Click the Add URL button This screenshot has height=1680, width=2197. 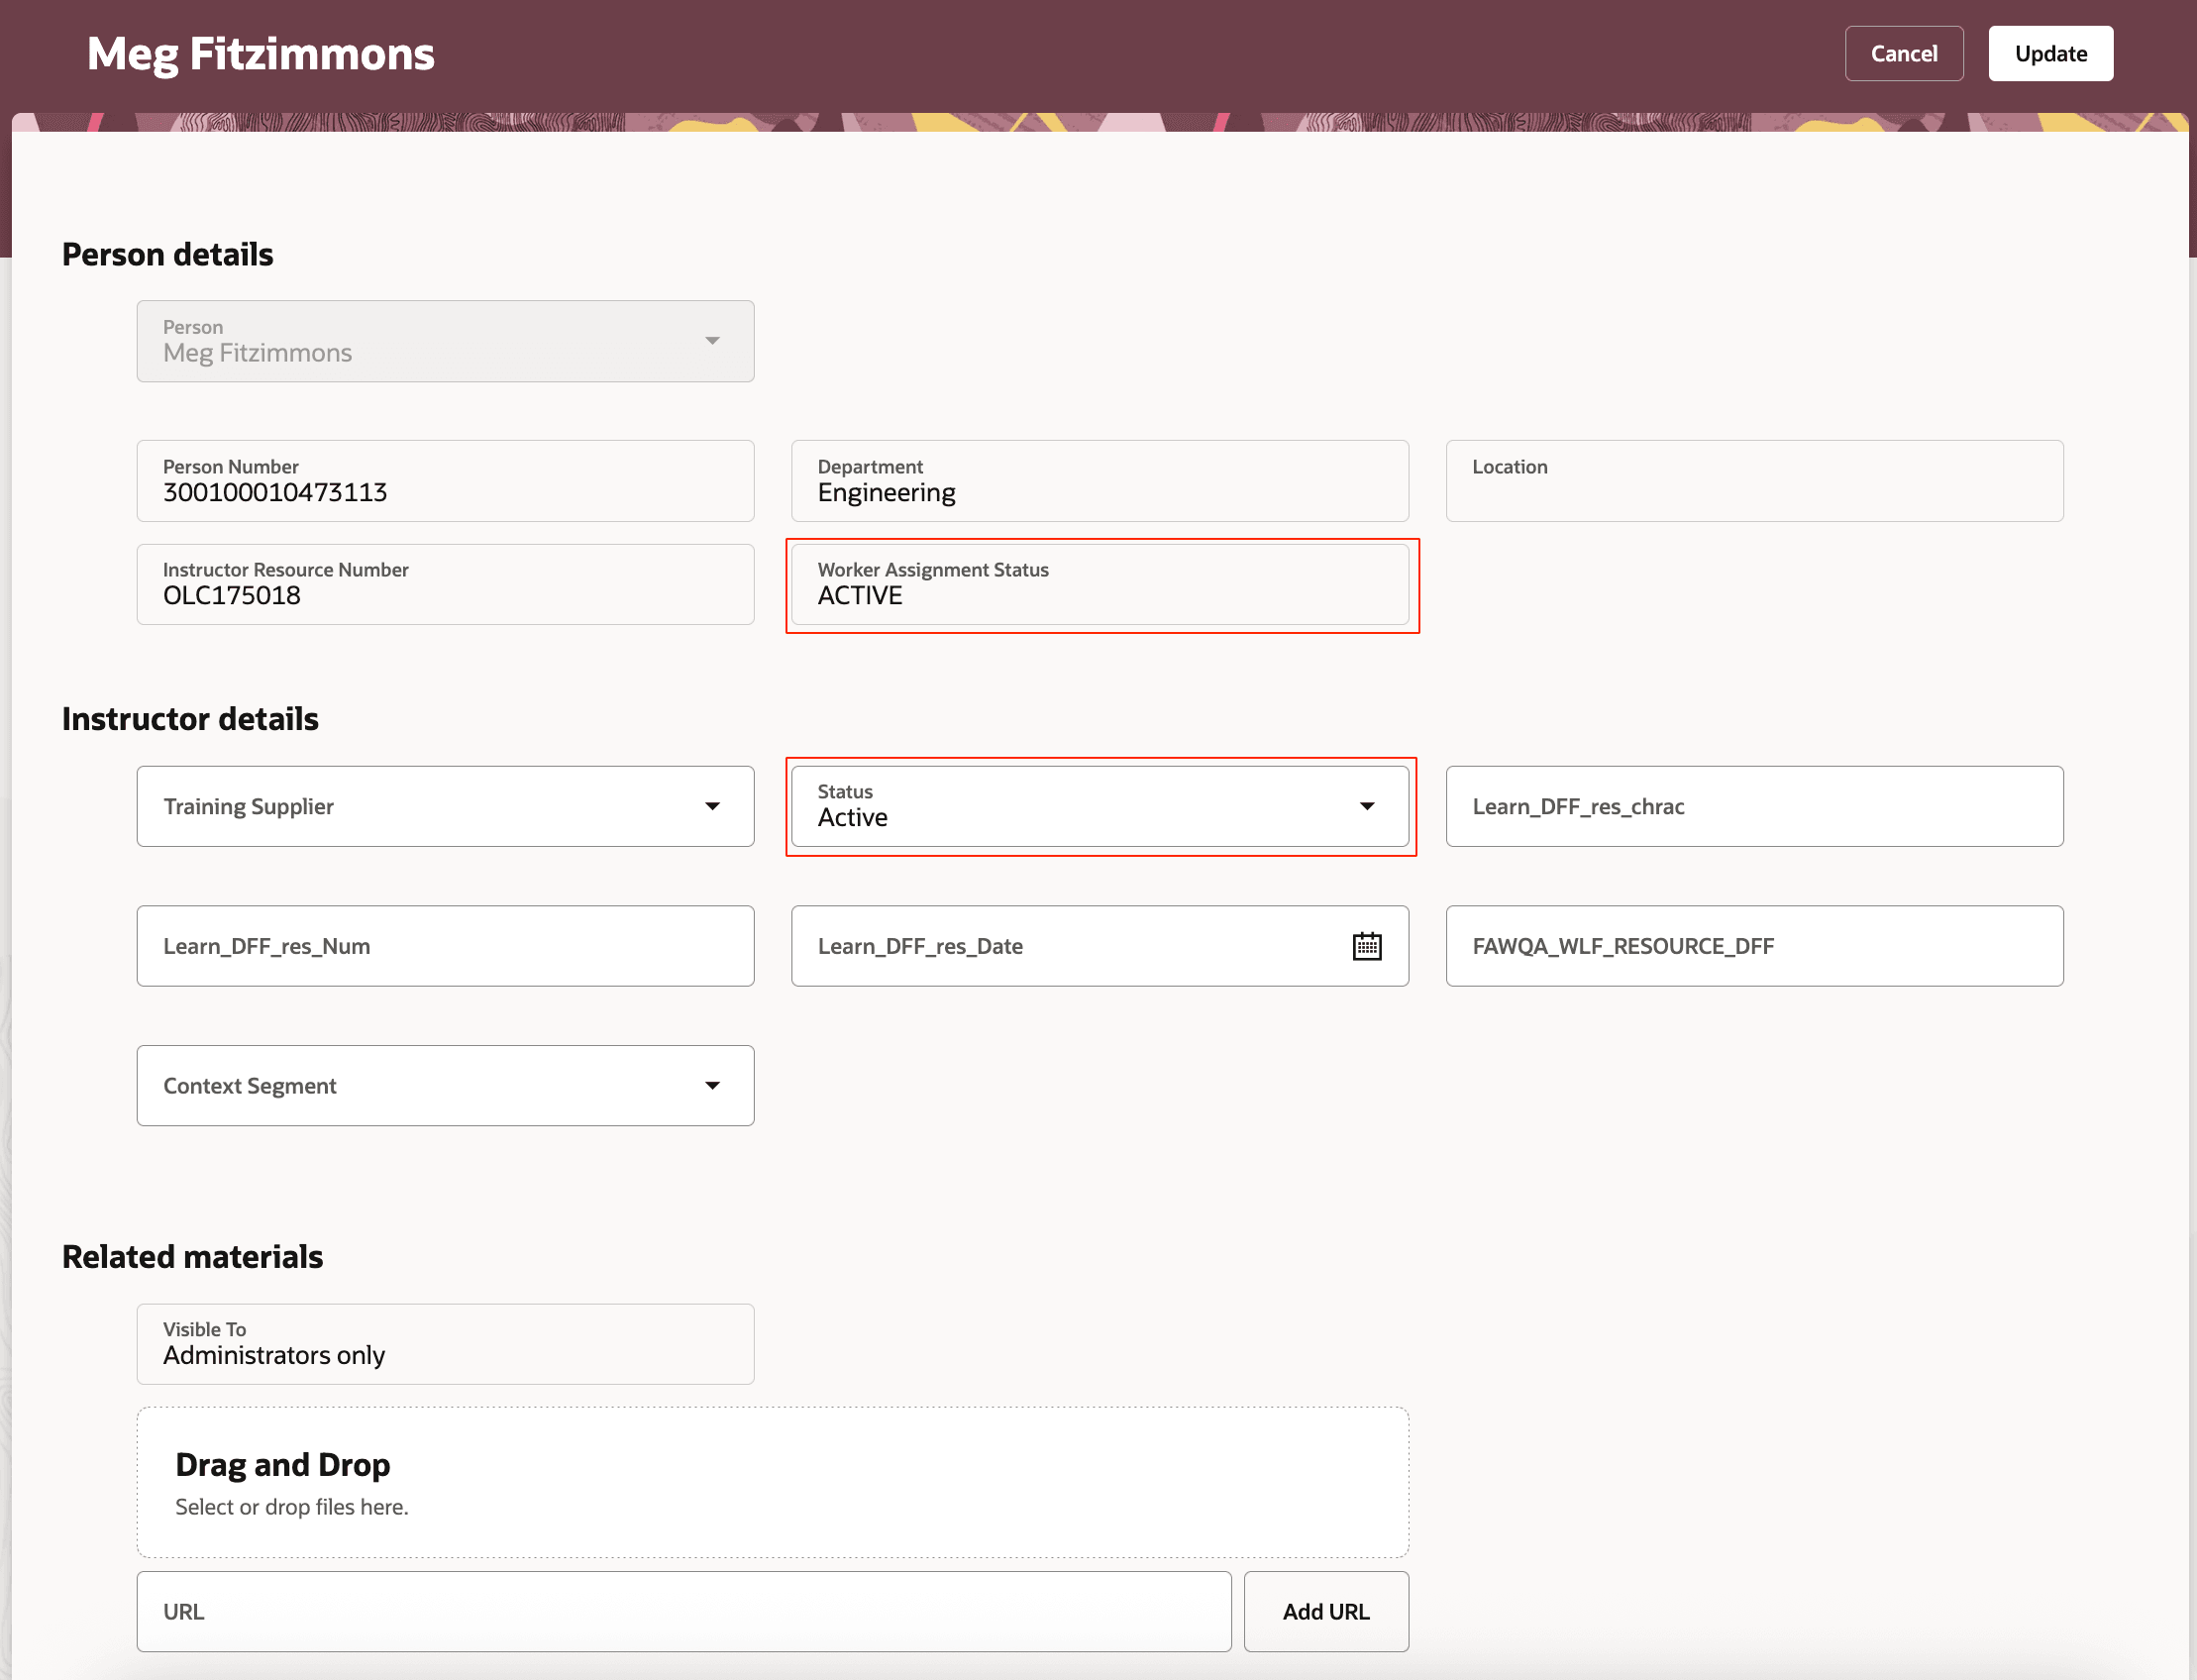[1325, 1611]
